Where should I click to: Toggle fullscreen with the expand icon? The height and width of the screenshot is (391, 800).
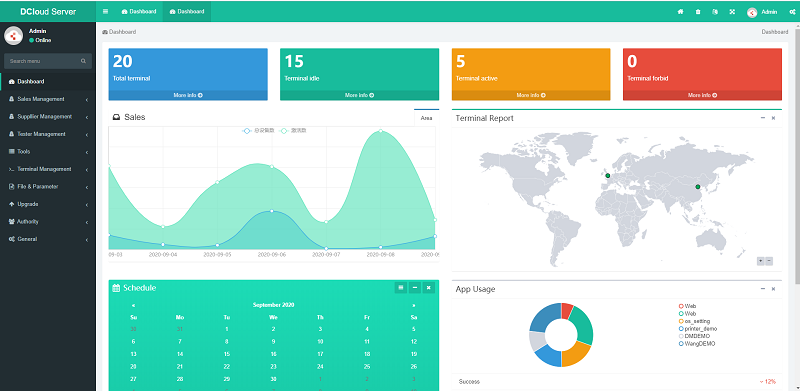click(x=732, y=12)
